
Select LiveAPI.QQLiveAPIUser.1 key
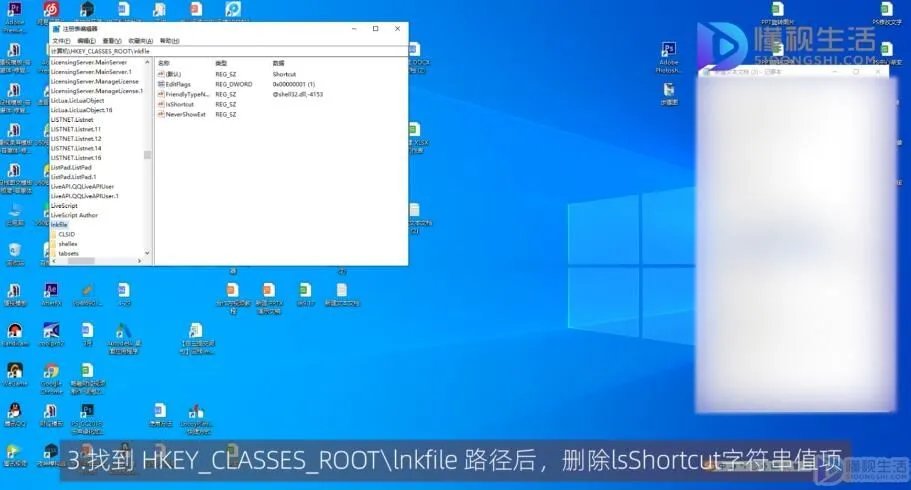coord(85,196)
